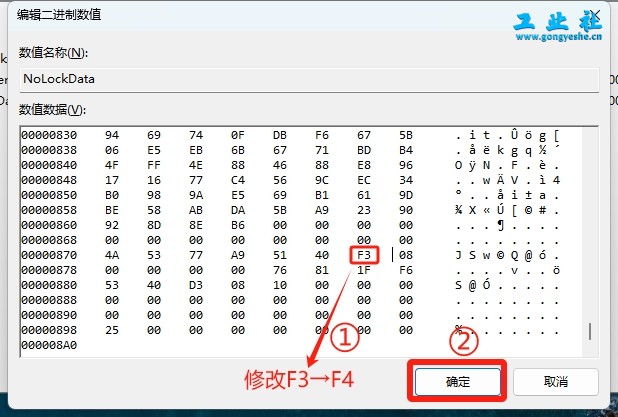Select byte DB in row 00000830

280,135
